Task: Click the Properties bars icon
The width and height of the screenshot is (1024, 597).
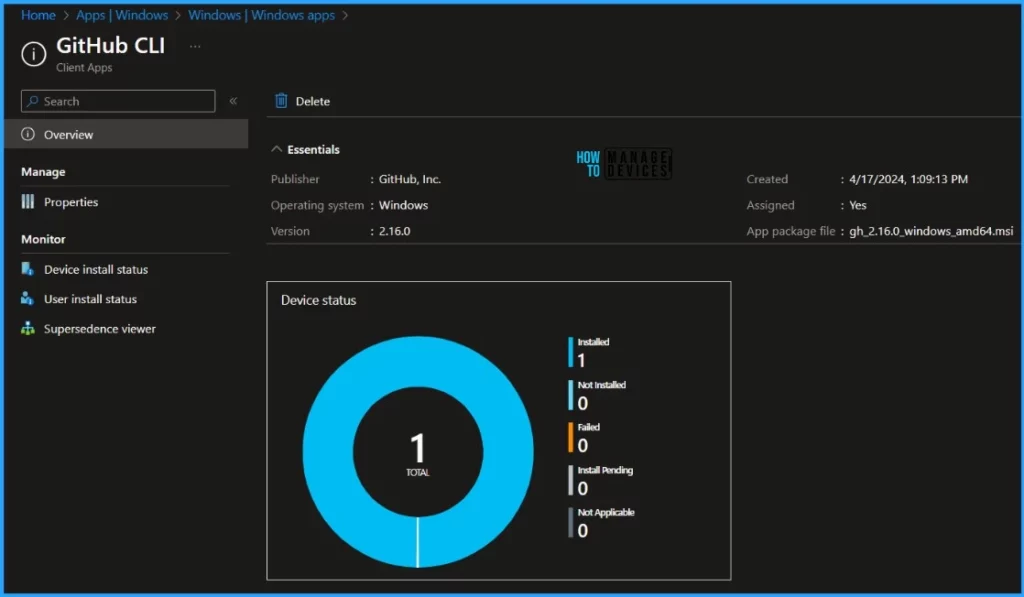Action: pos(28,202)
